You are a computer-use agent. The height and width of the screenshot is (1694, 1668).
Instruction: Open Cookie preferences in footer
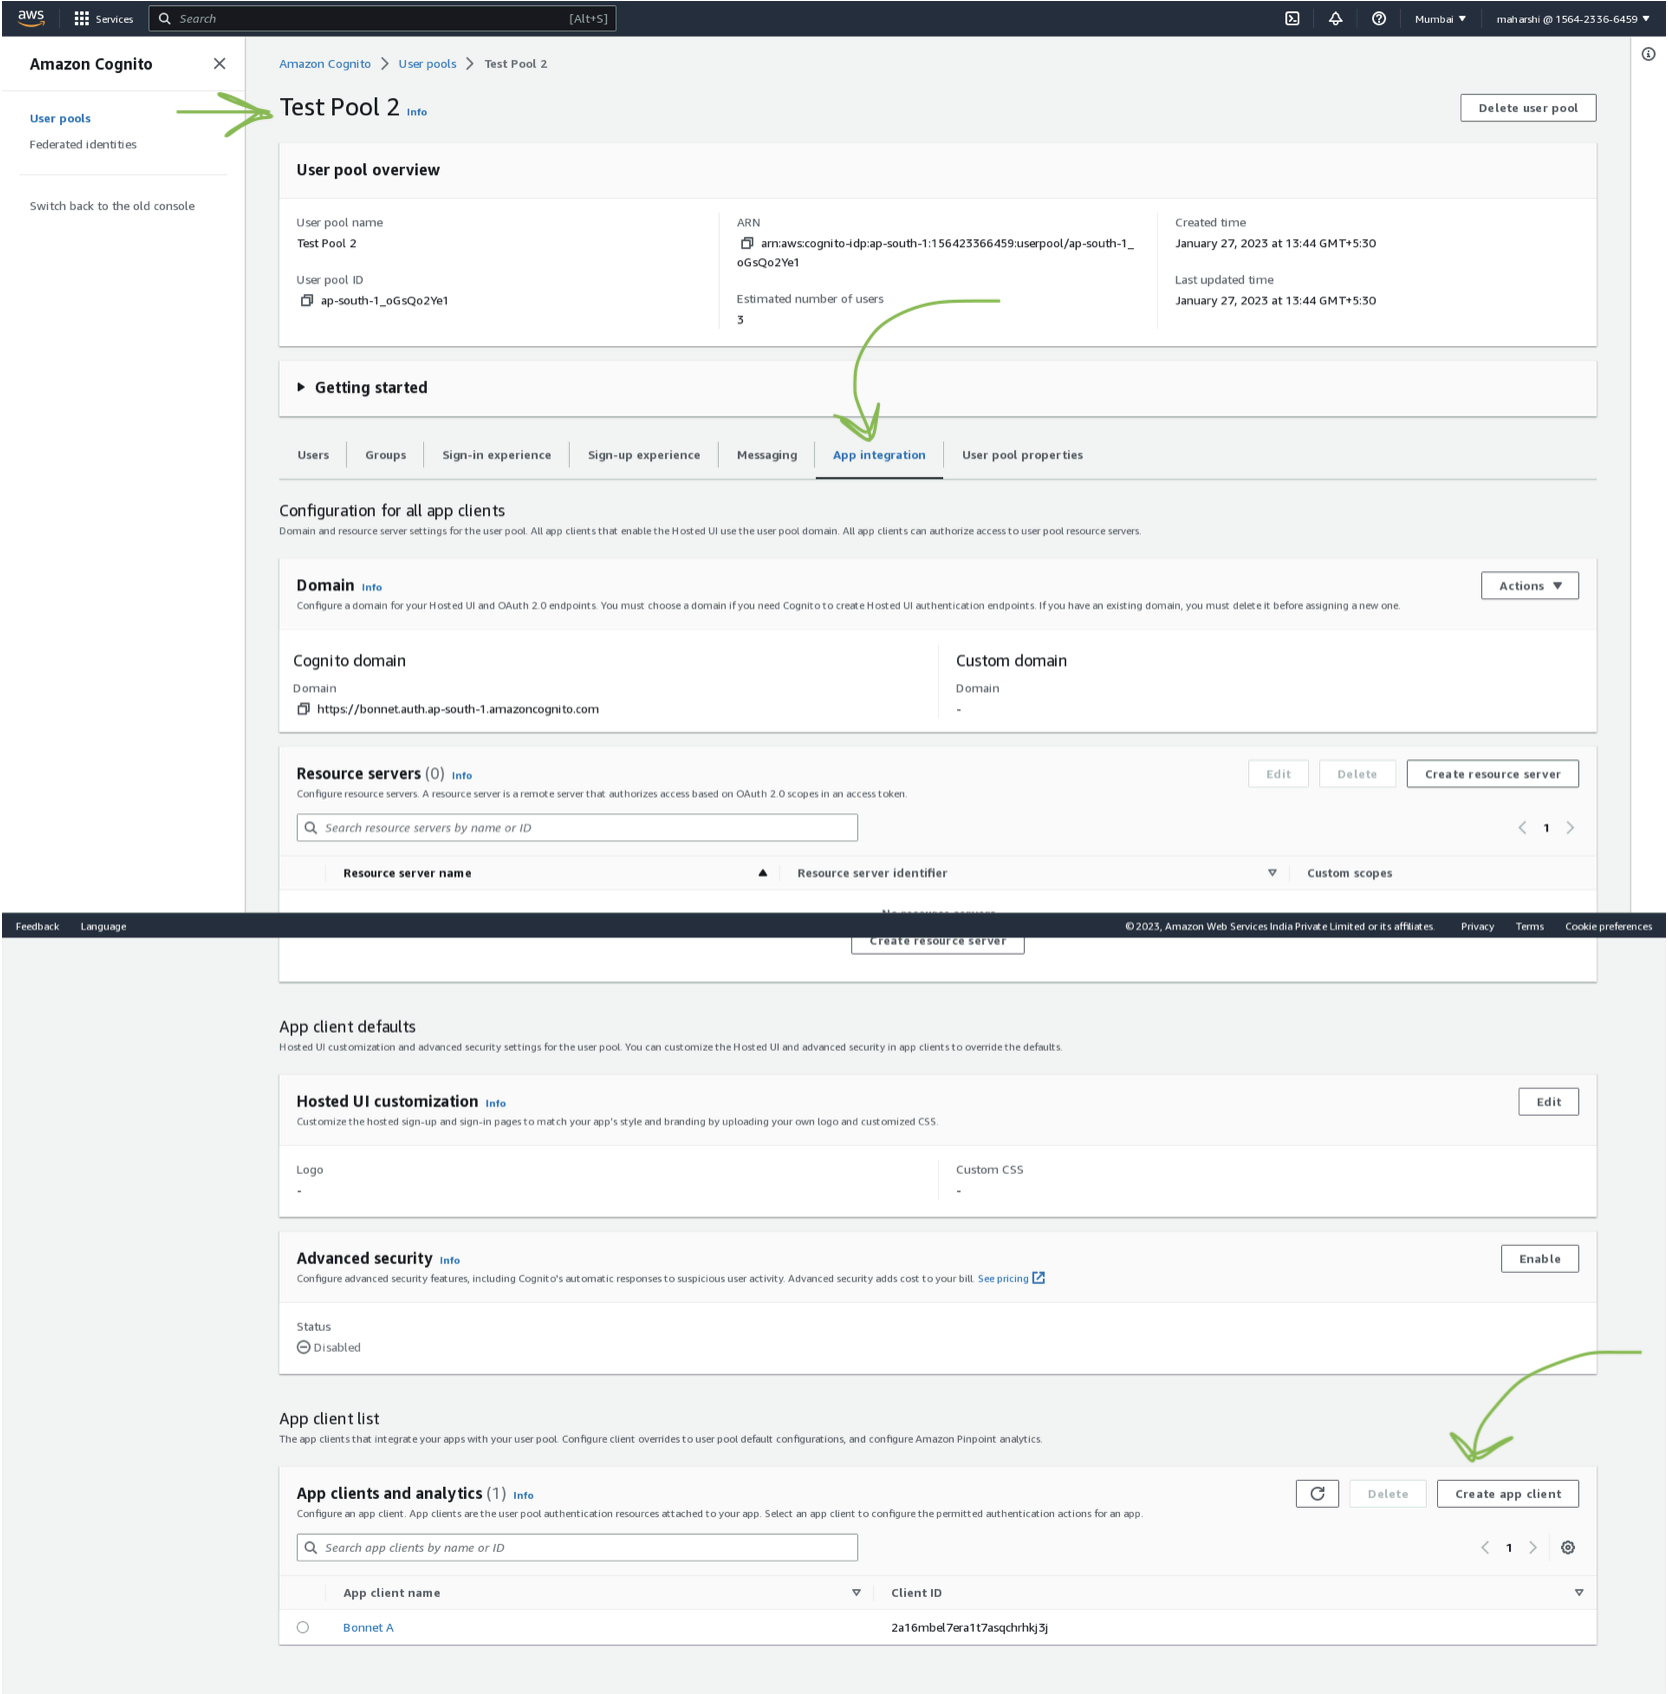(x=1608, y=926)
